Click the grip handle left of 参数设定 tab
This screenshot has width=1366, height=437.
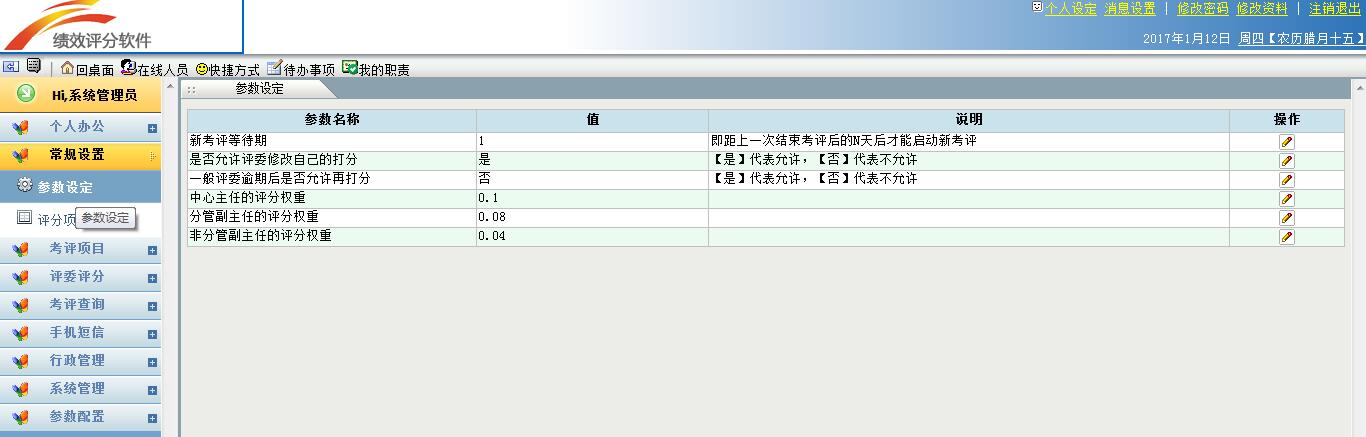191,89
